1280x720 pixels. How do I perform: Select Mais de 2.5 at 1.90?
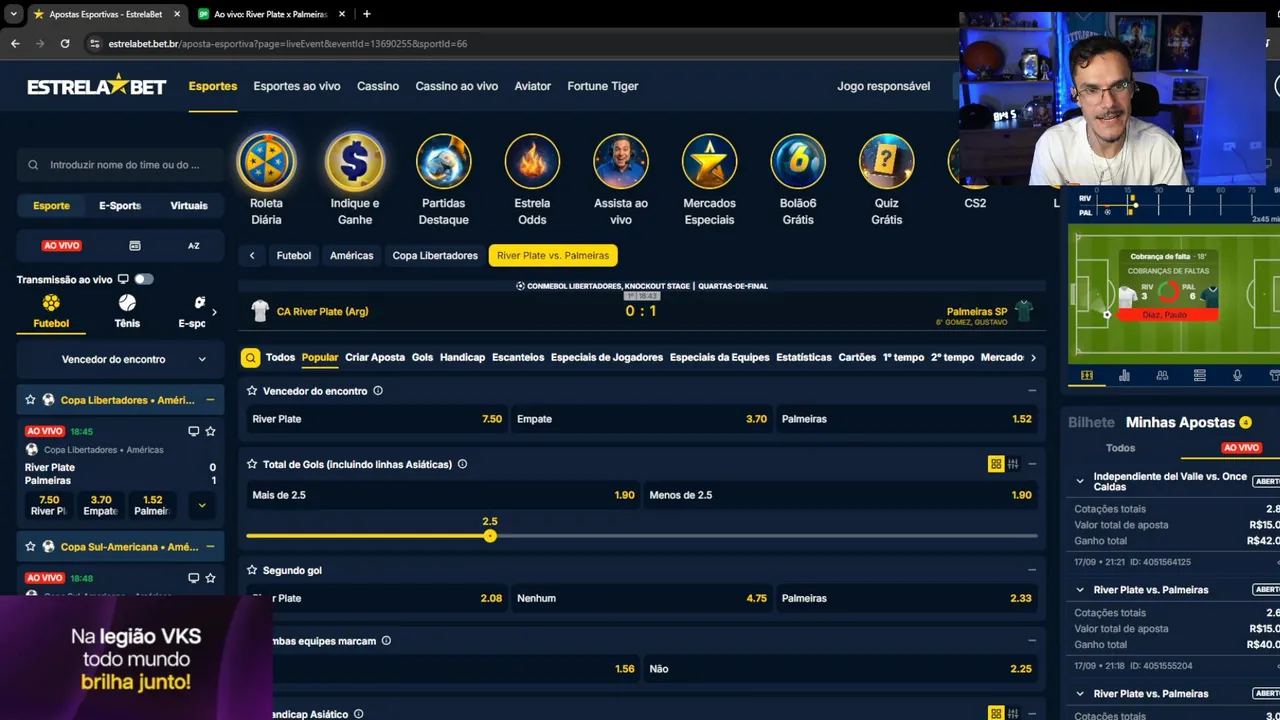point(443,495)
